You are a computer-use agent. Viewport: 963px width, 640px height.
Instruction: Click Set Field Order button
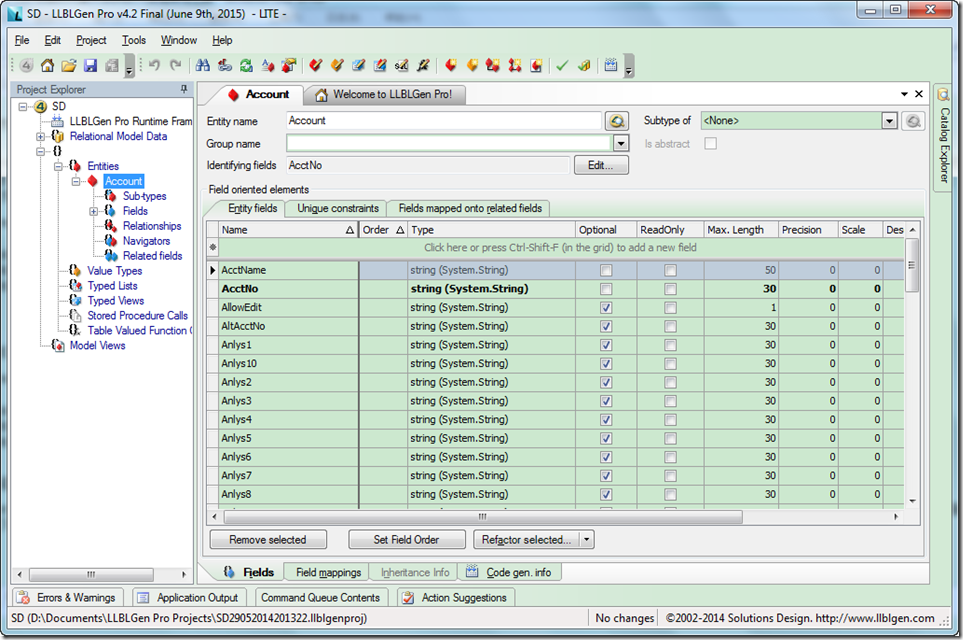(406, 540)
